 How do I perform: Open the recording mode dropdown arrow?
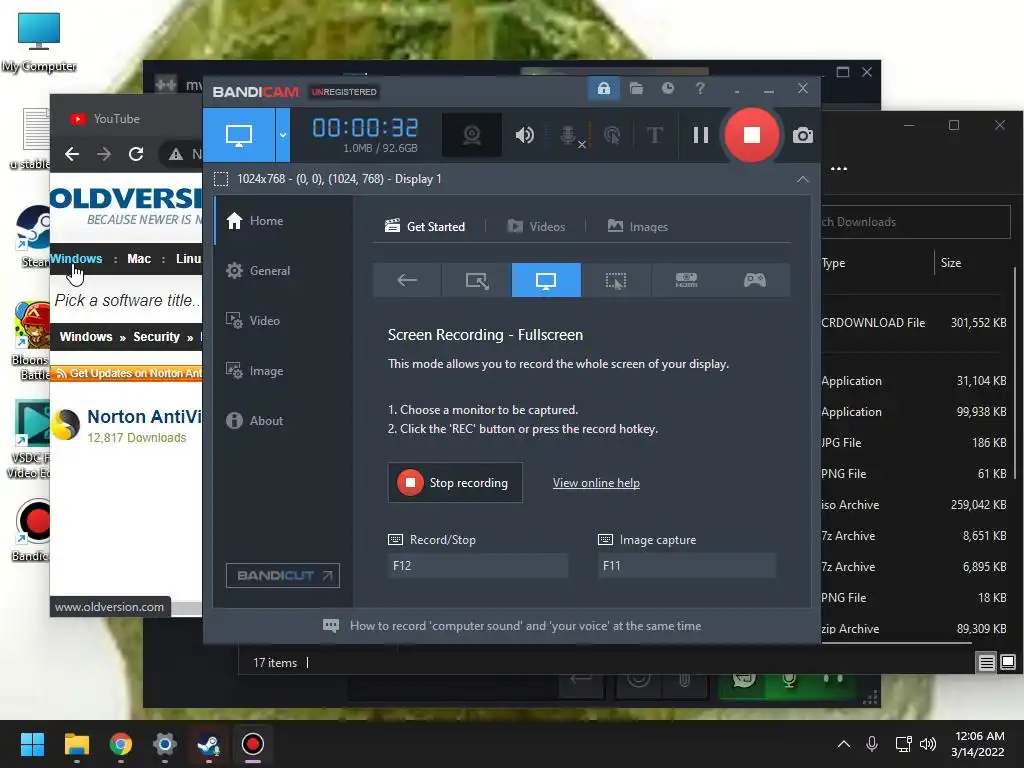[x=283, y=135]
